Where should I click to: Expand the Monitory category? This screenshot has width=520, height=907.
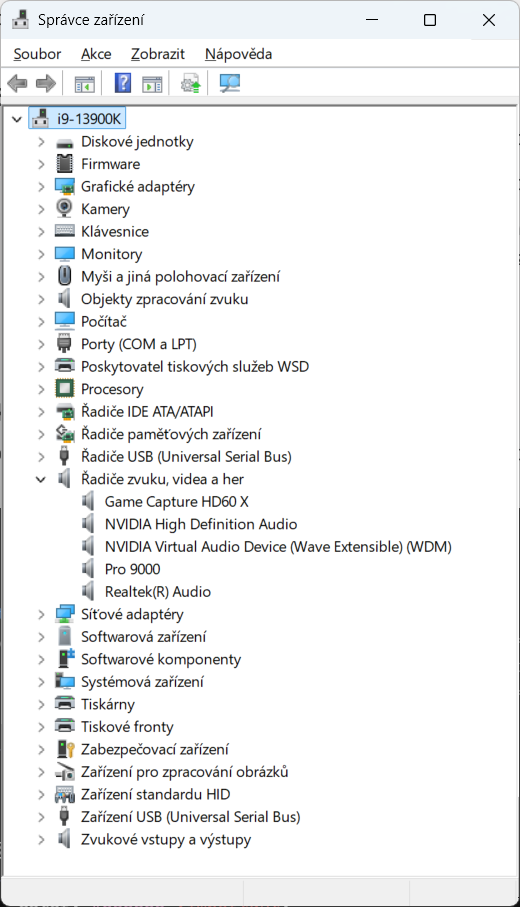[x=41, y=254]
